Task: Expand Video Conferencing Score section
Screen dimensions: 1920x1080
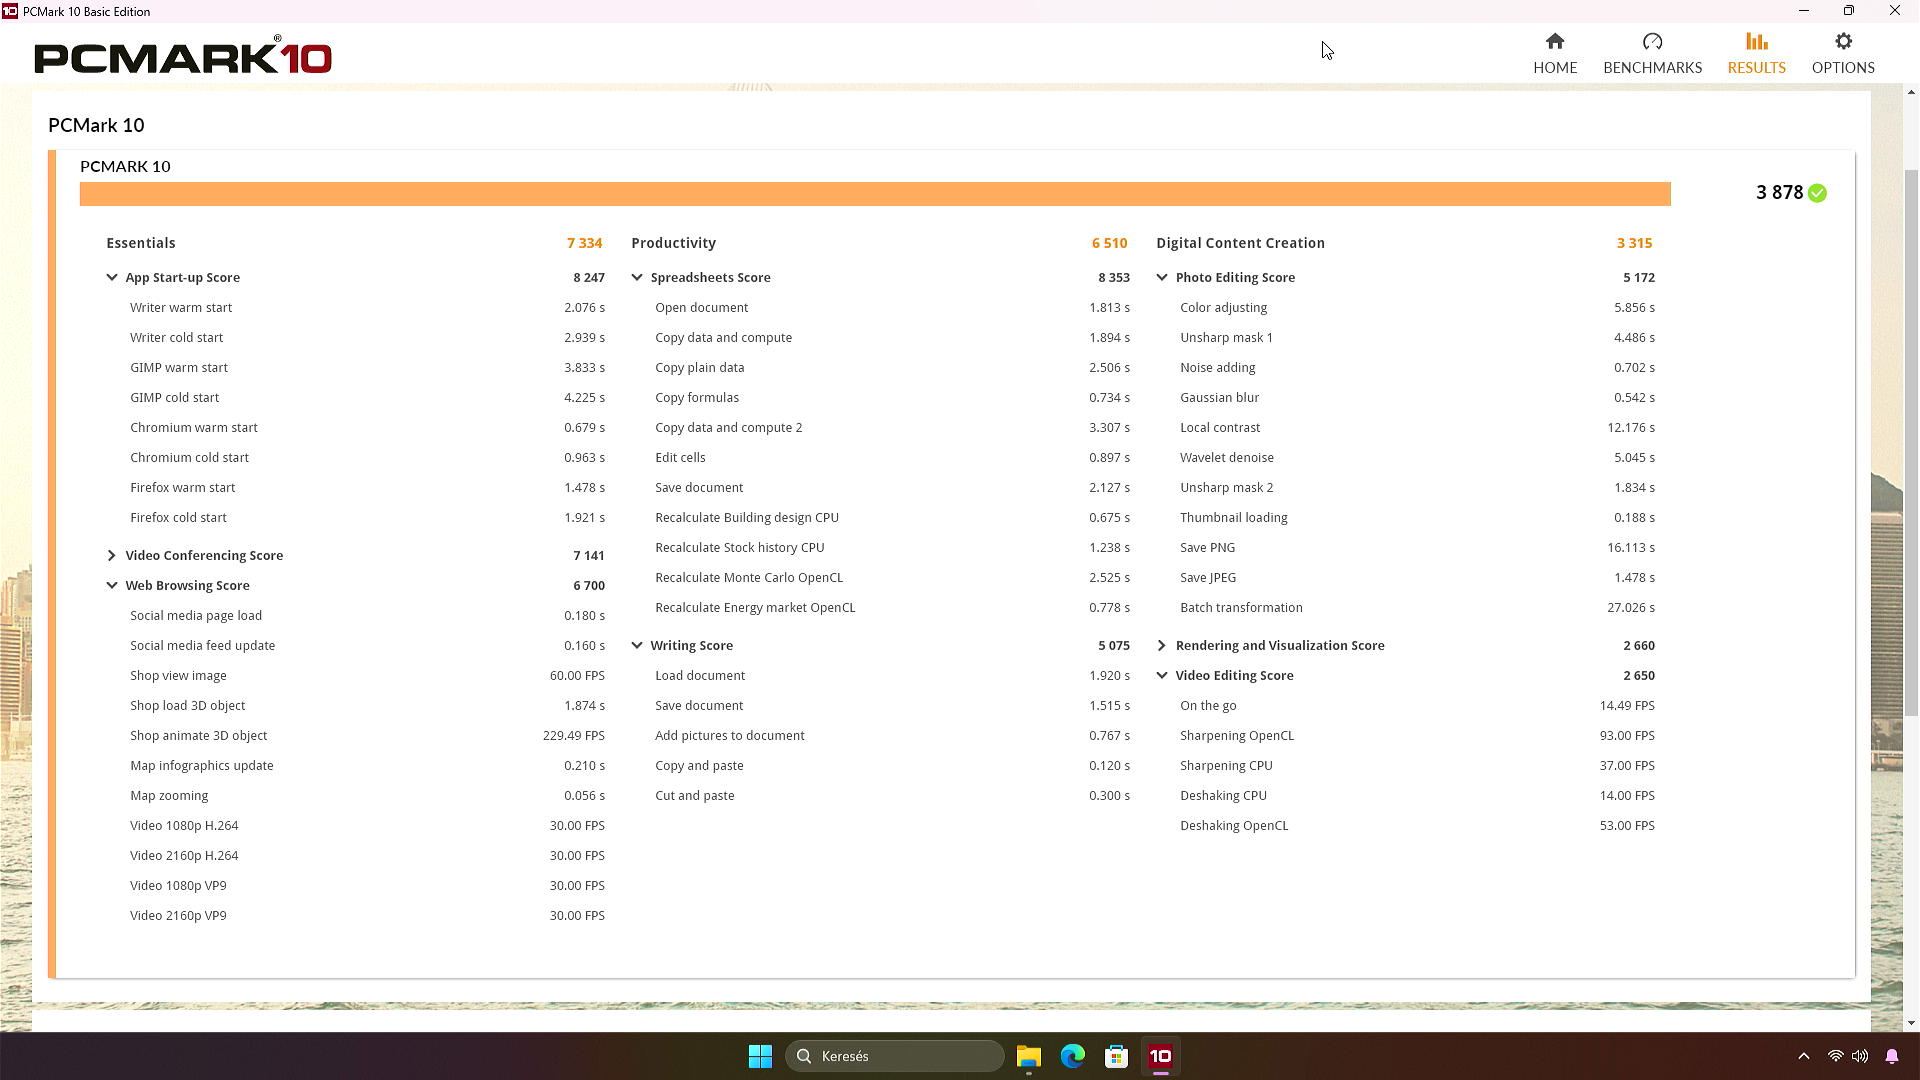Action: (112, 556)
